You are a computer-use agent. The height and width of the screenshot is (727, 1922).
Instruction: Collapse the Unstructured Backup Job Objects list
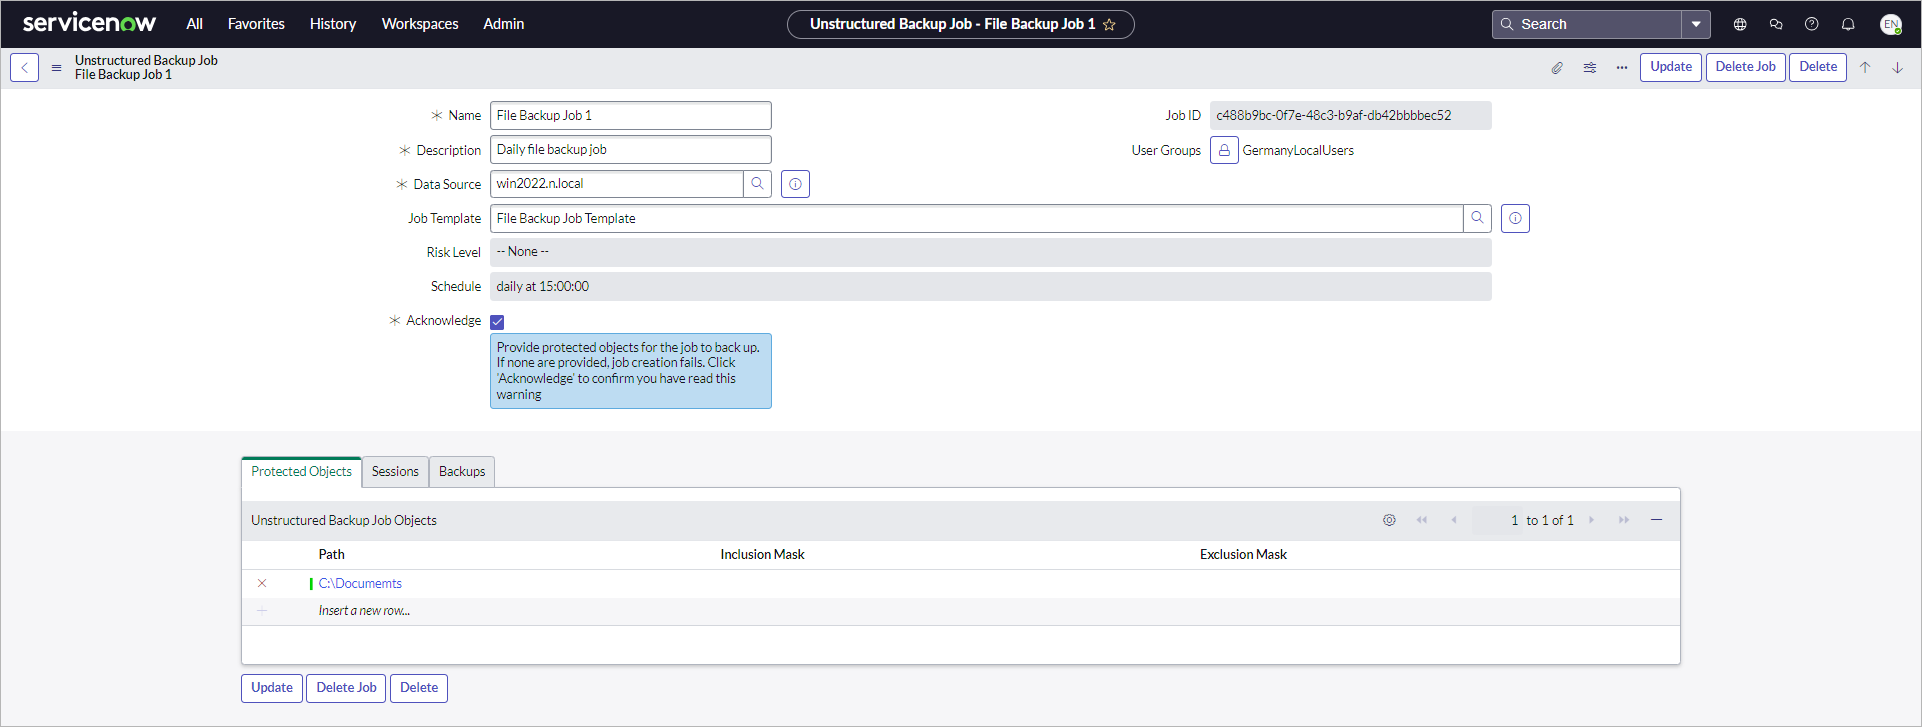coord(1657,520)
